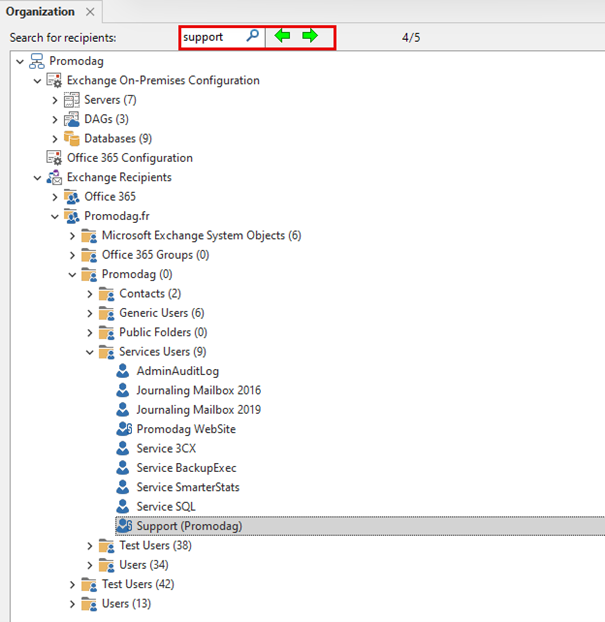Select Journaling Mailbox 2019 entry
Image resolution: width=605 pixels, height=622 pixels.
pyautogui.click(x=198, y=410)
